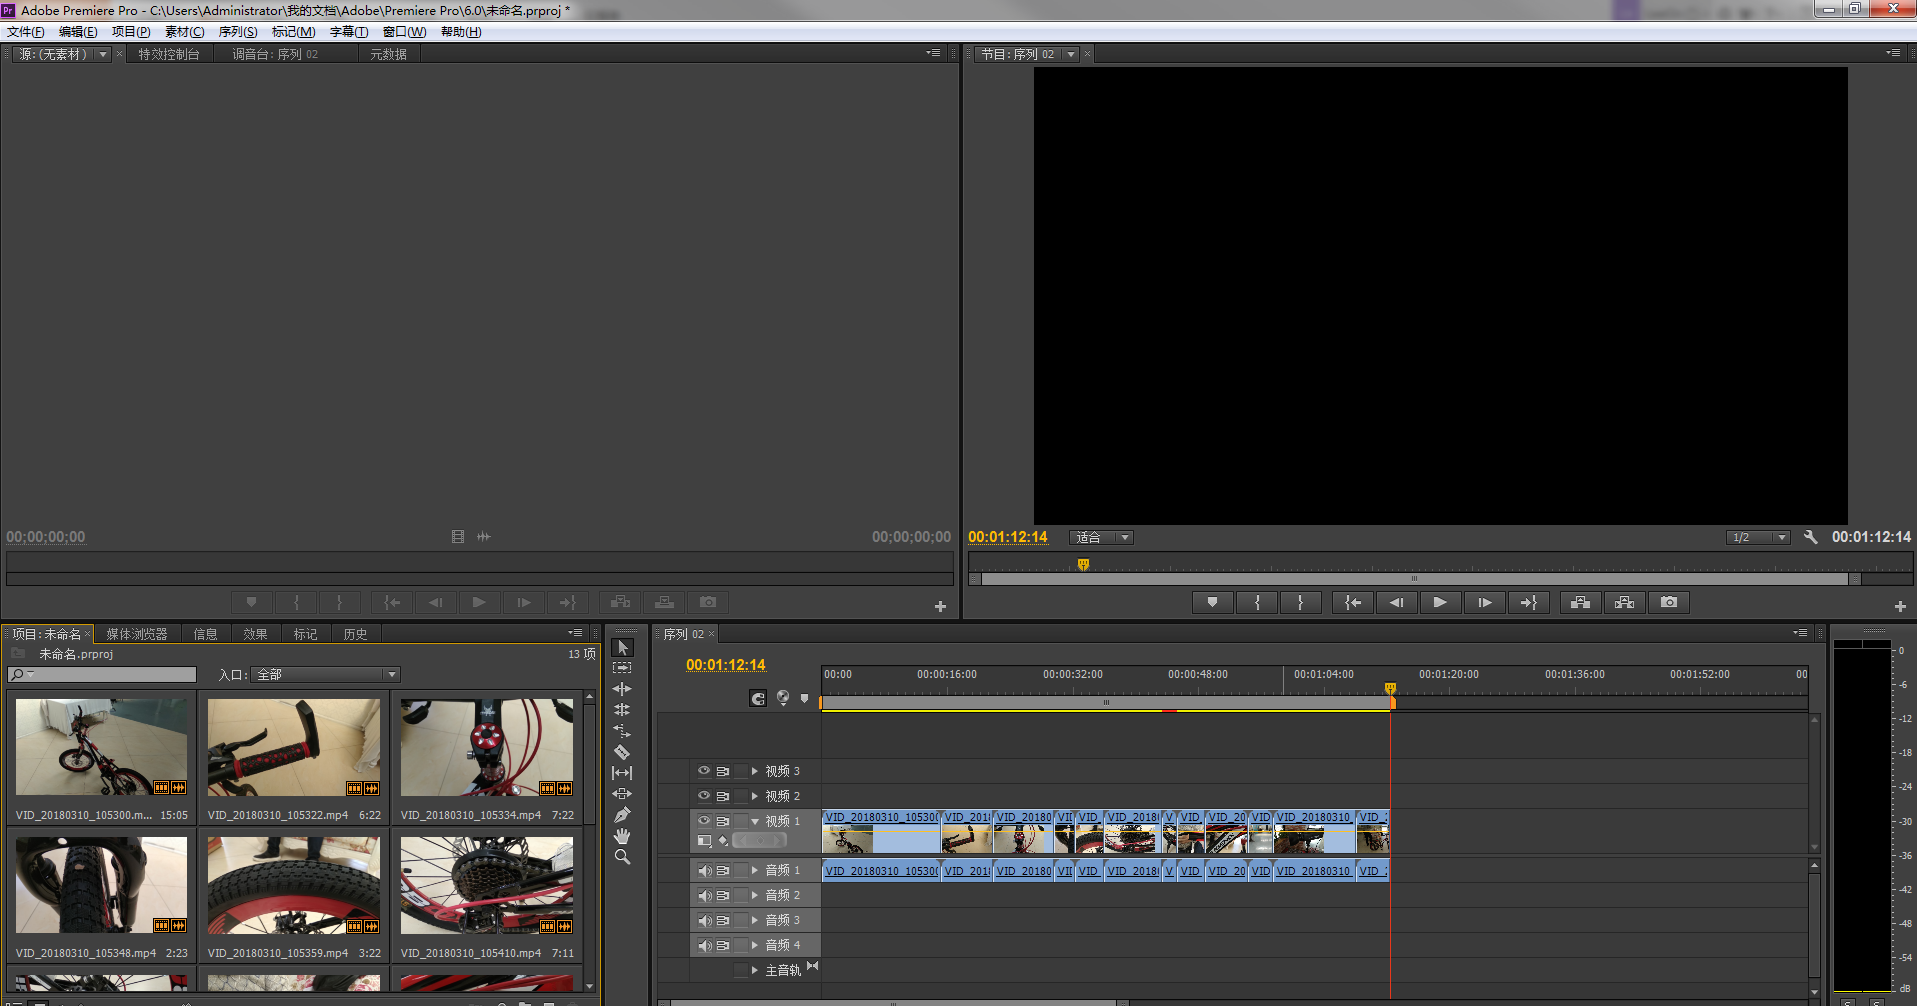Click the Export Frame camera icon in program monitor
This screenshot has width=1917, height=1006.
click(1669, 602)
